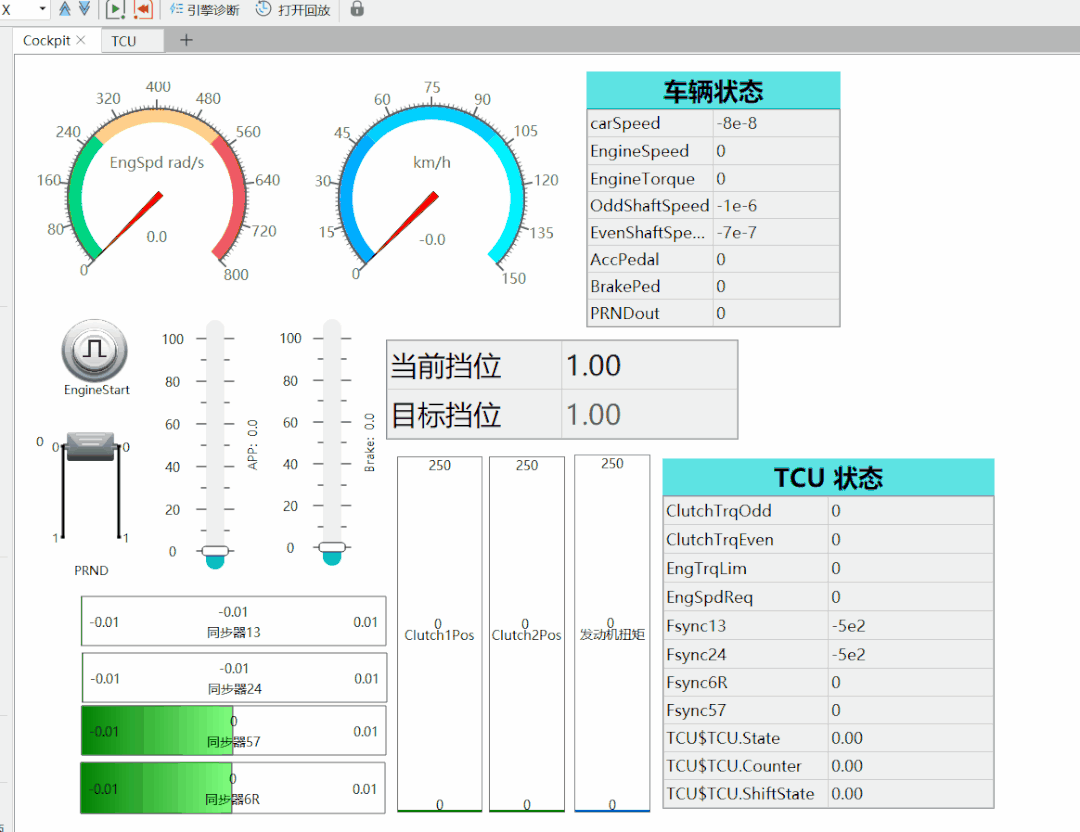Viewport: 1080px width, 832px height.
Task: Add a new tab with plus button
Action: [x=186, y=40]
